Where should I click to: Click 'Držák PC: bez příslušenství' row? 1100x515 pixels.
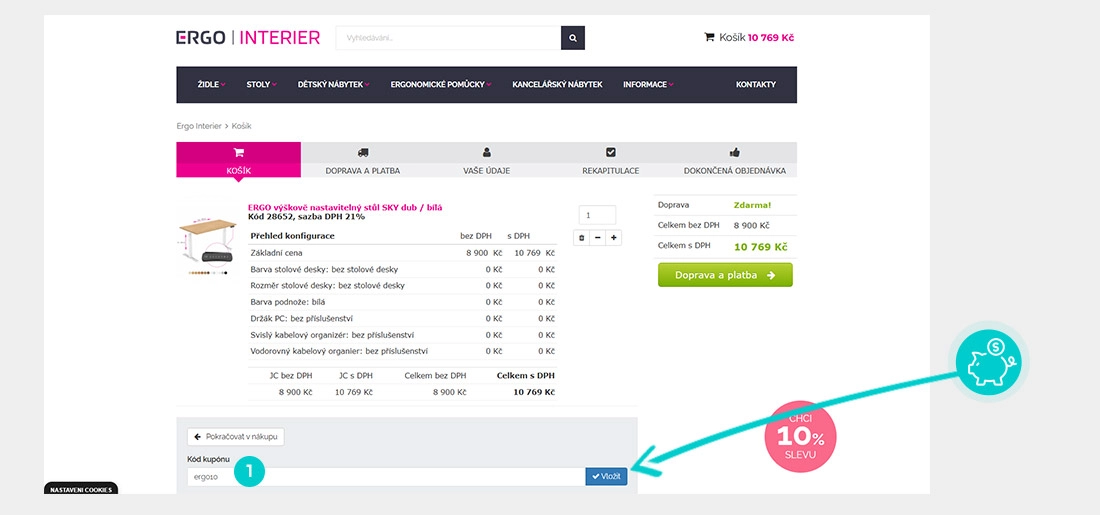click(403, 319)
